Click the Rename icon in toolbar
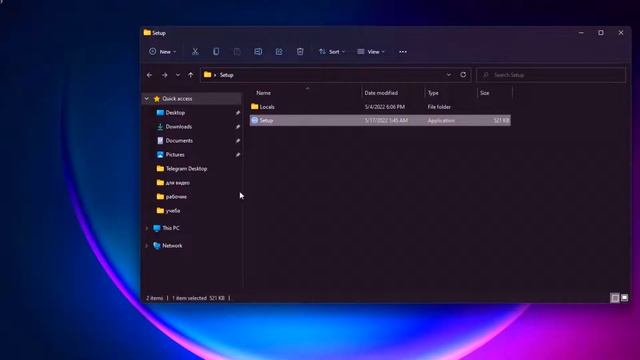The height and width of the screenshot is (360, 640). point(258,51)
